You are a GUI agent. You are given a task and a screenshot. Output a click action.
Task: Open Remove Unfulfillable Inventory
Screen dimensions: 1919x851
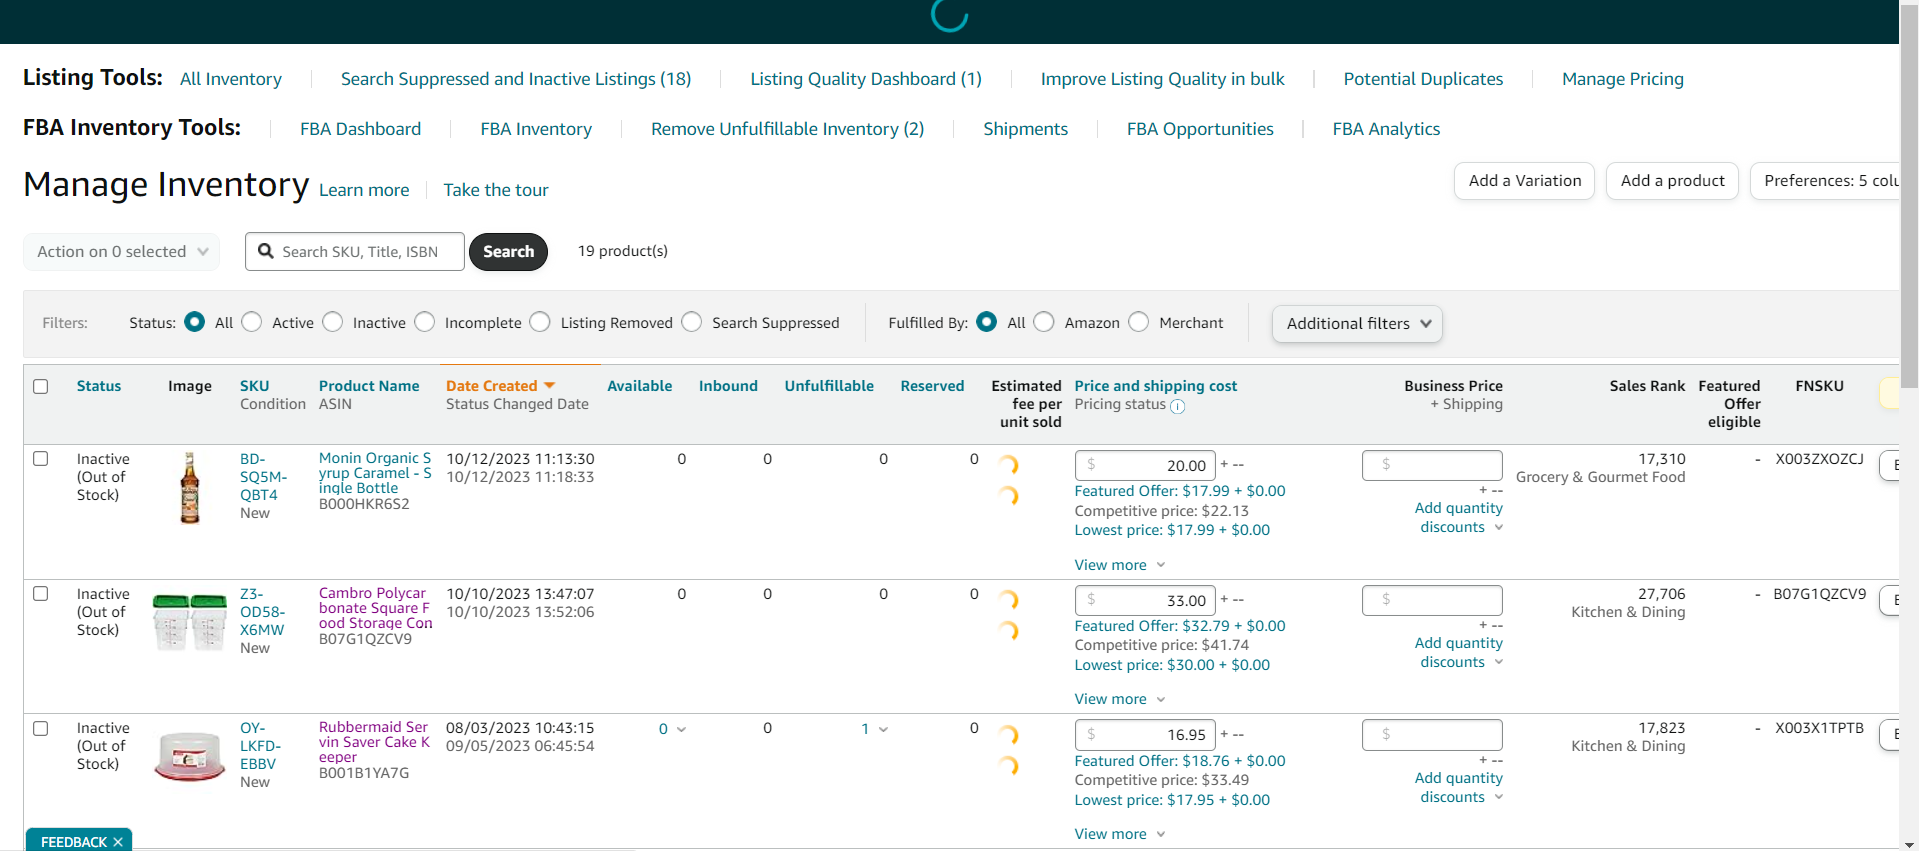tap(788, 129)
